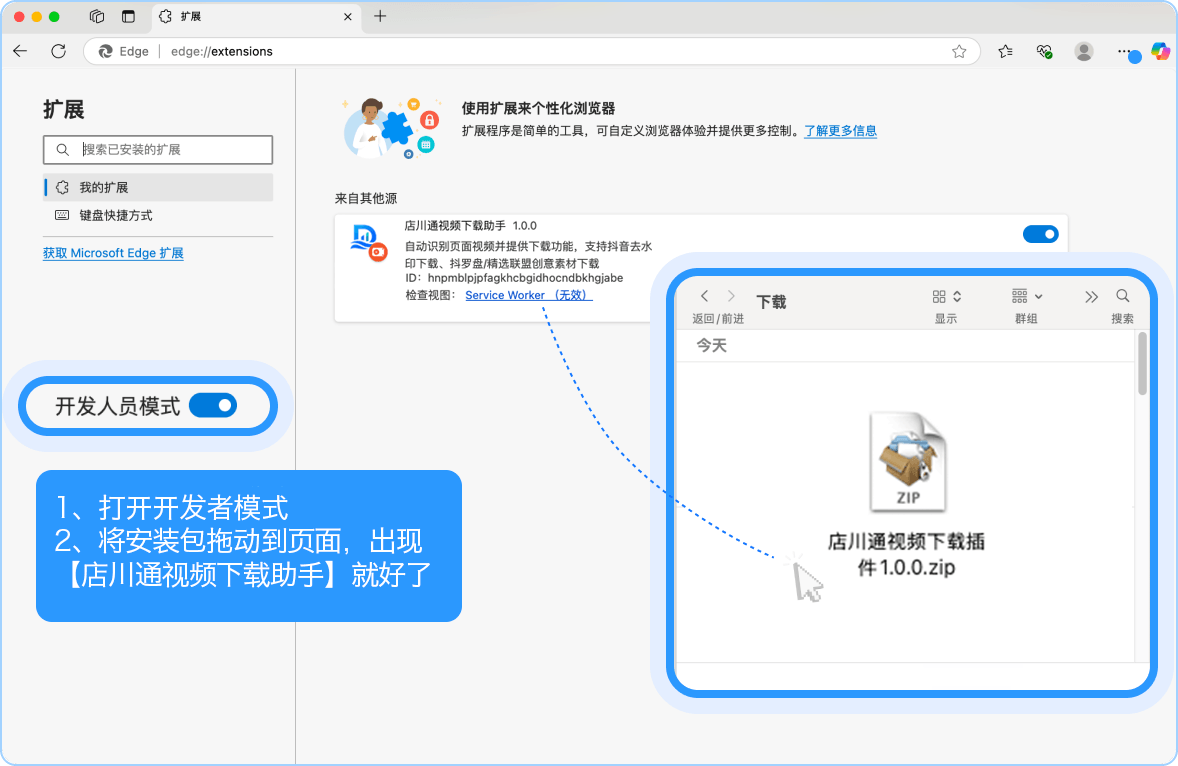The width and height of the screenshot is (1178, 766).
Task: Open the Service Worker（无效） inspect link
Action: click(x=529, y=295)
